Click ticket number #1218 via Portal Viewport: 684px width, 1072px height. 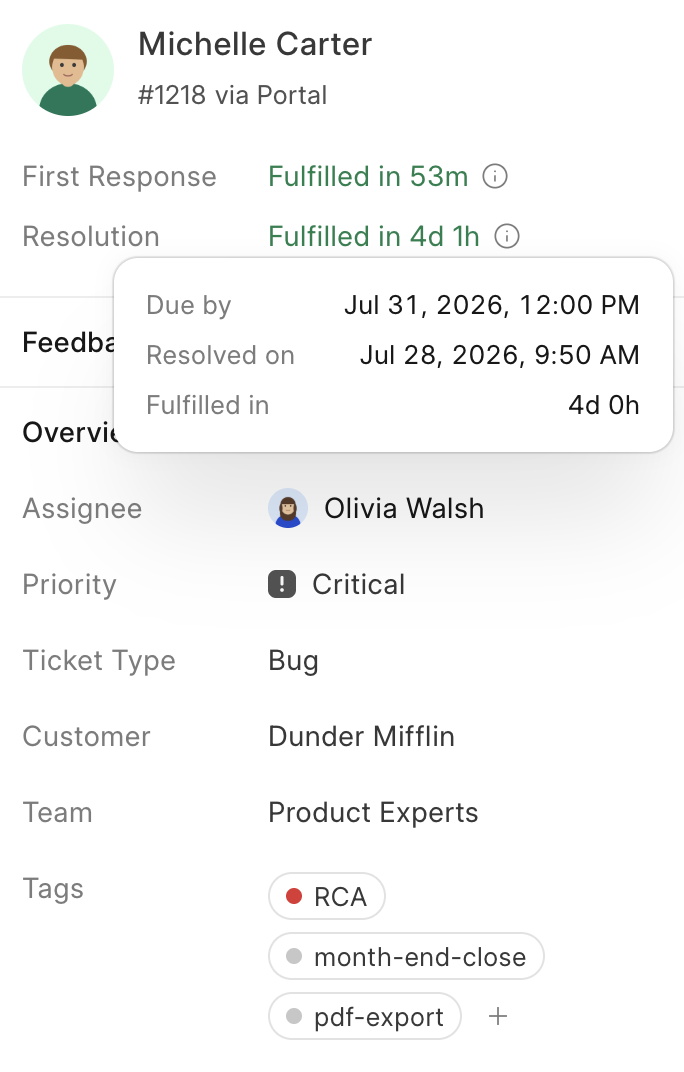tap(233, 95)
